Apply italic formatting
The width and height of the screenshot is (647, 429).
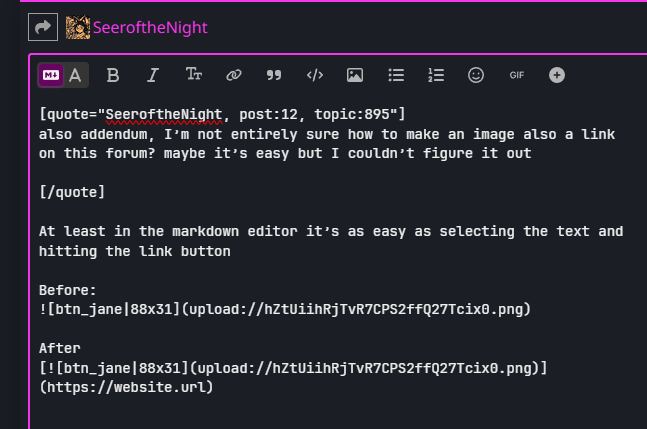coord(153,75)
